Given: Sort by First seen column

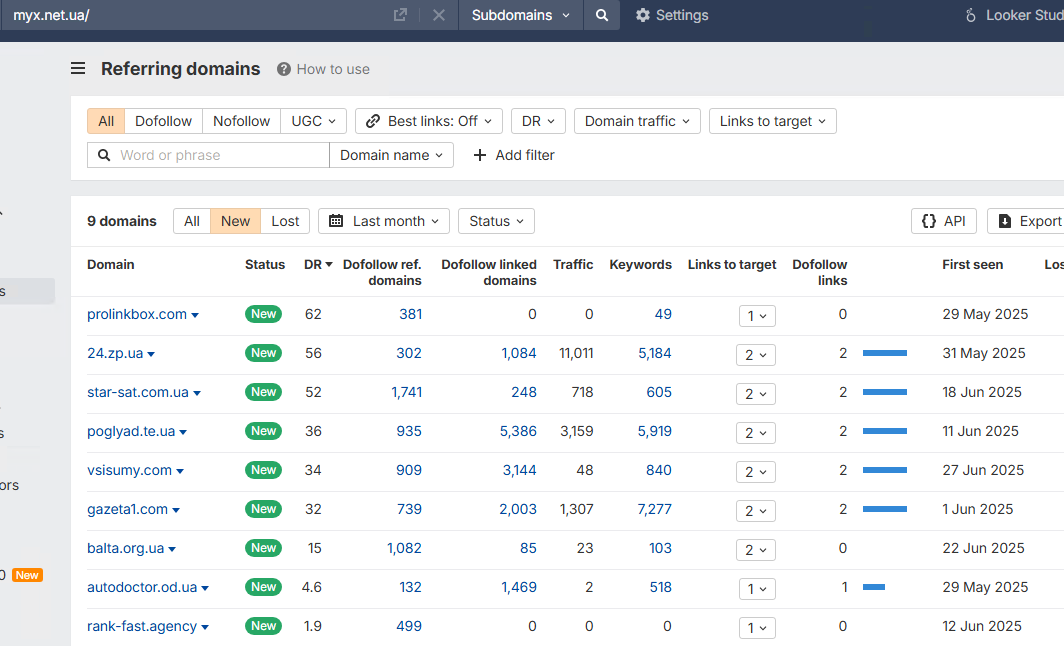Looking at the screenshot, I should coord(972,265).
